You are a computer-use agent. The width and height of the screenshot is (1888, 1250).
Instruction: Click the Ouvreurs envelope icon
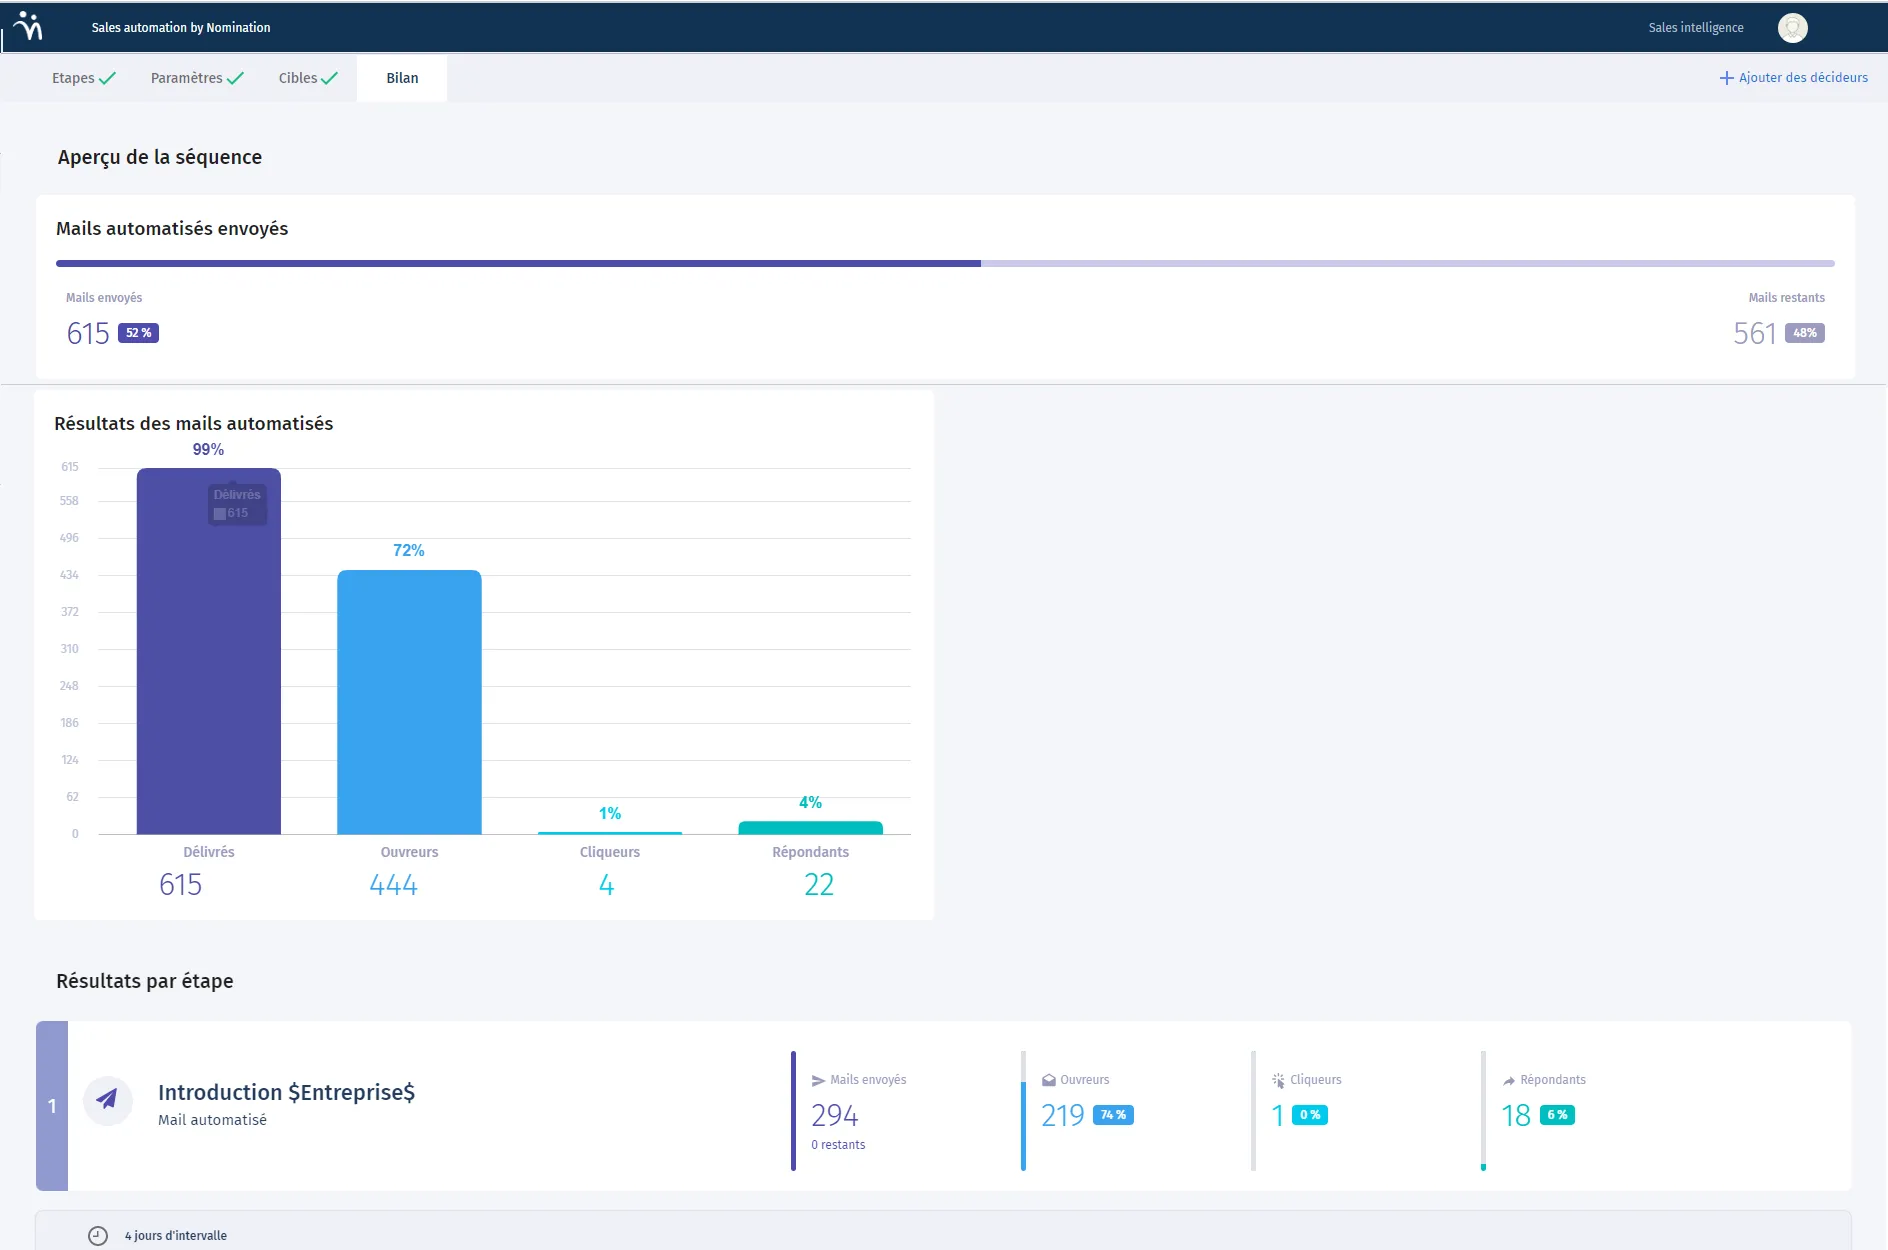pyautogui.click(x=1048, y=1081)
